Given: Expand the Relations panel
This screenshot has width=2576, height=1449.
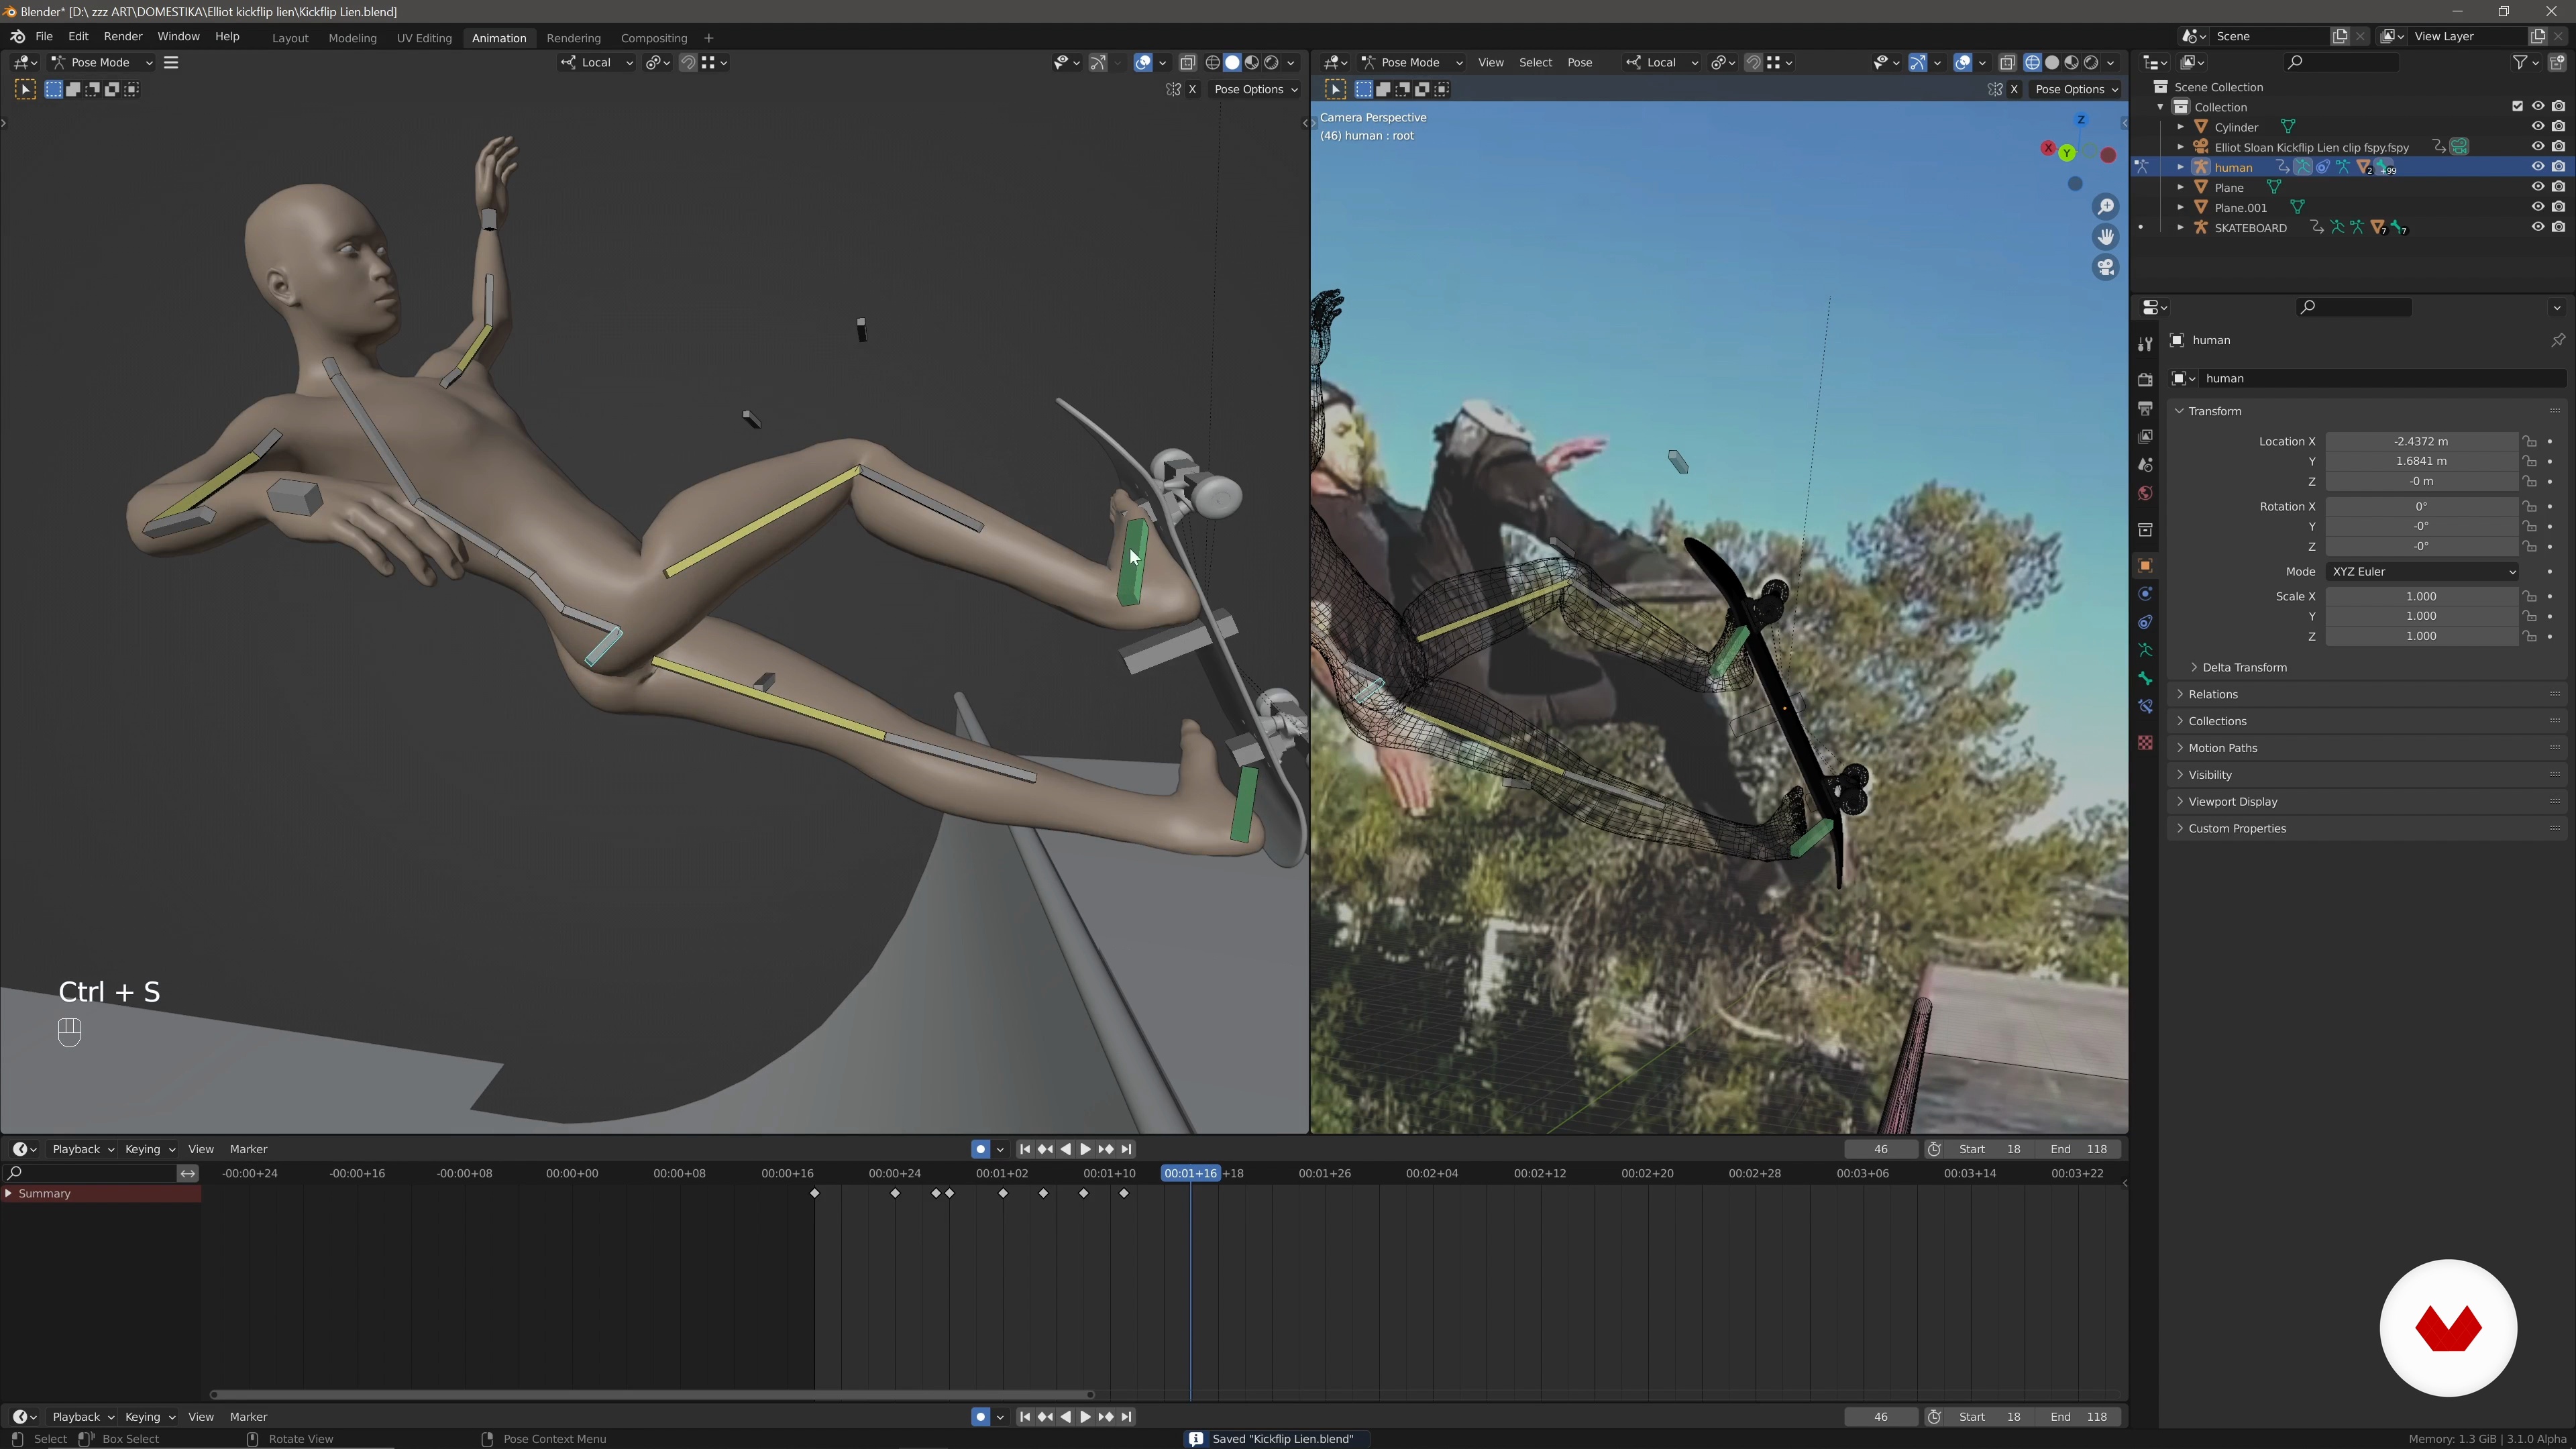Looking at the screenshot, I should point(2366,694).
